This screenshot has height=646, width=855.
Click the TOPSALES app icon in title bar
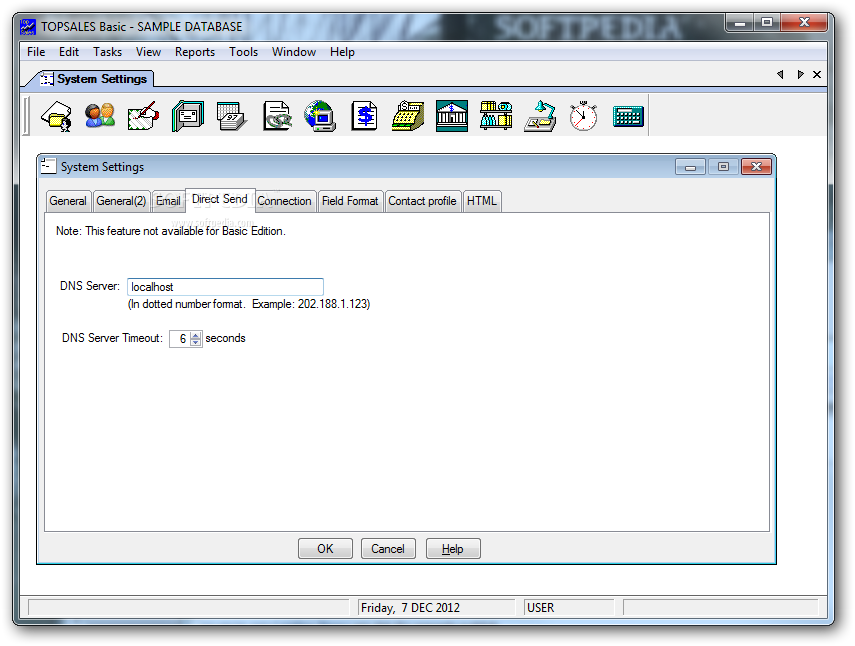[28, 27]
